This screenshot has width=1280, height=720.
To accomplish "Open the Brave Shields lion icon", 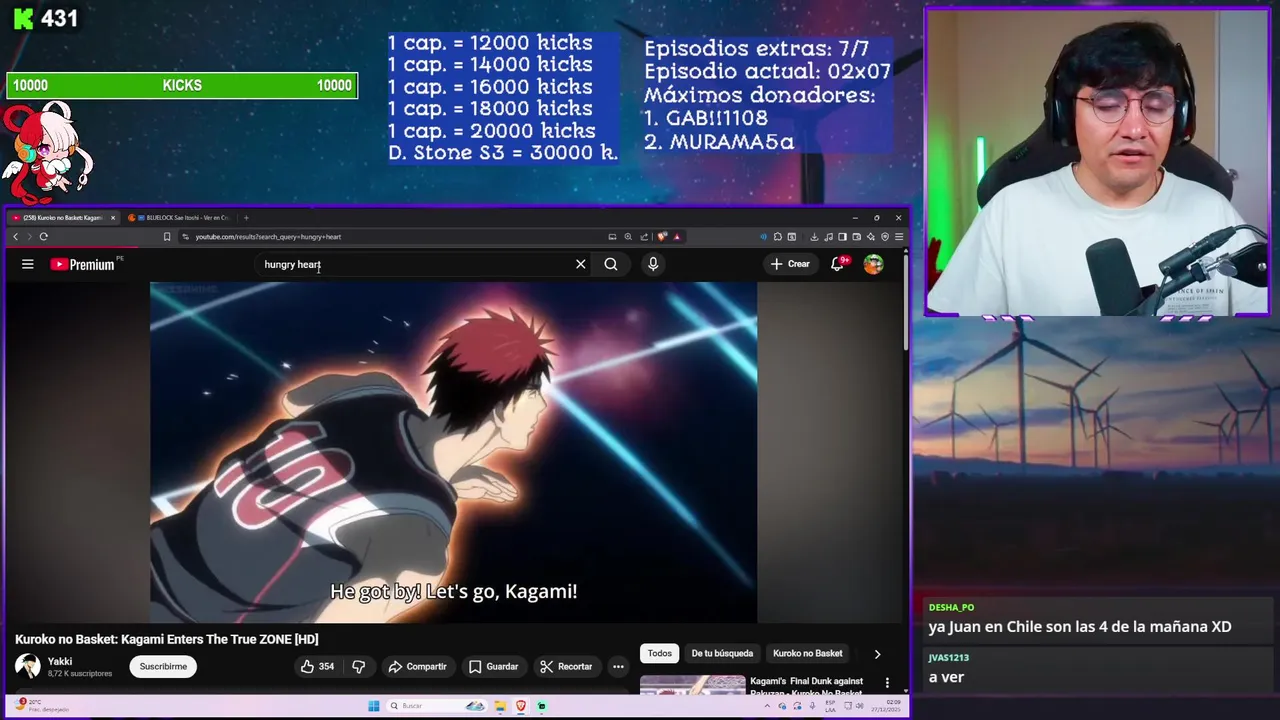I will click(662, 237).
